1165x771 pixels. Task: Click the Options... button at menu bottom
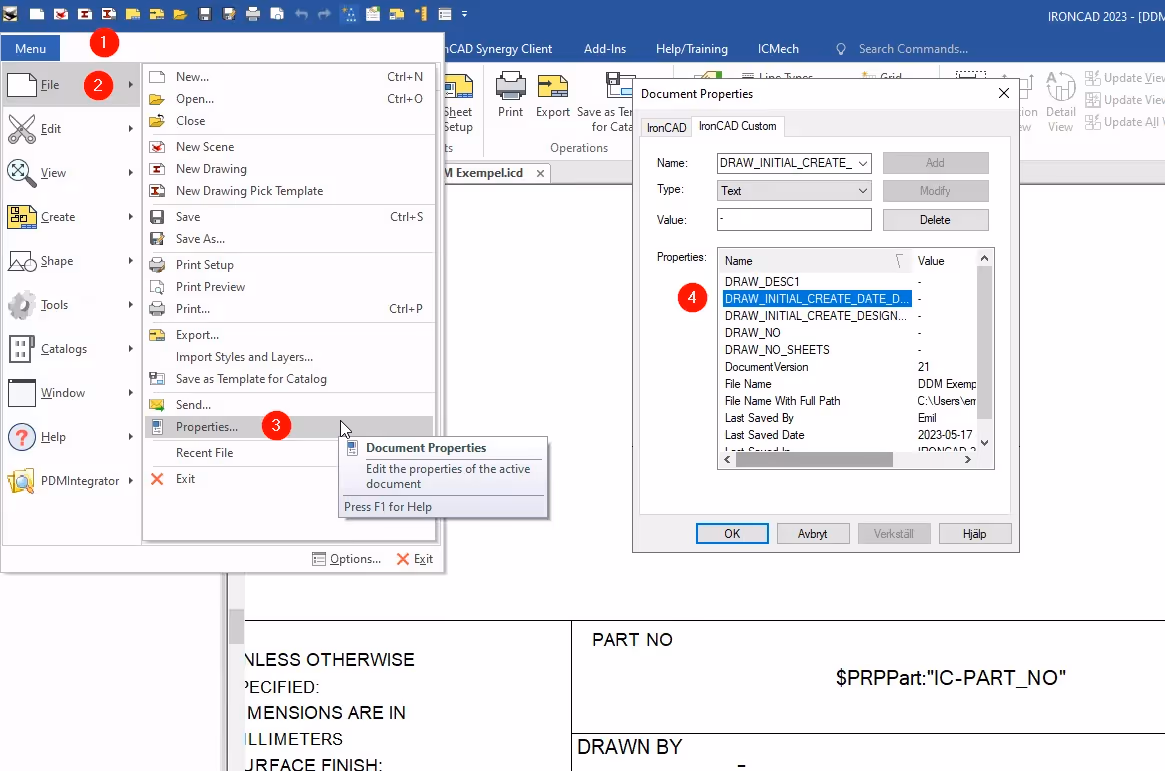(346, 559)
